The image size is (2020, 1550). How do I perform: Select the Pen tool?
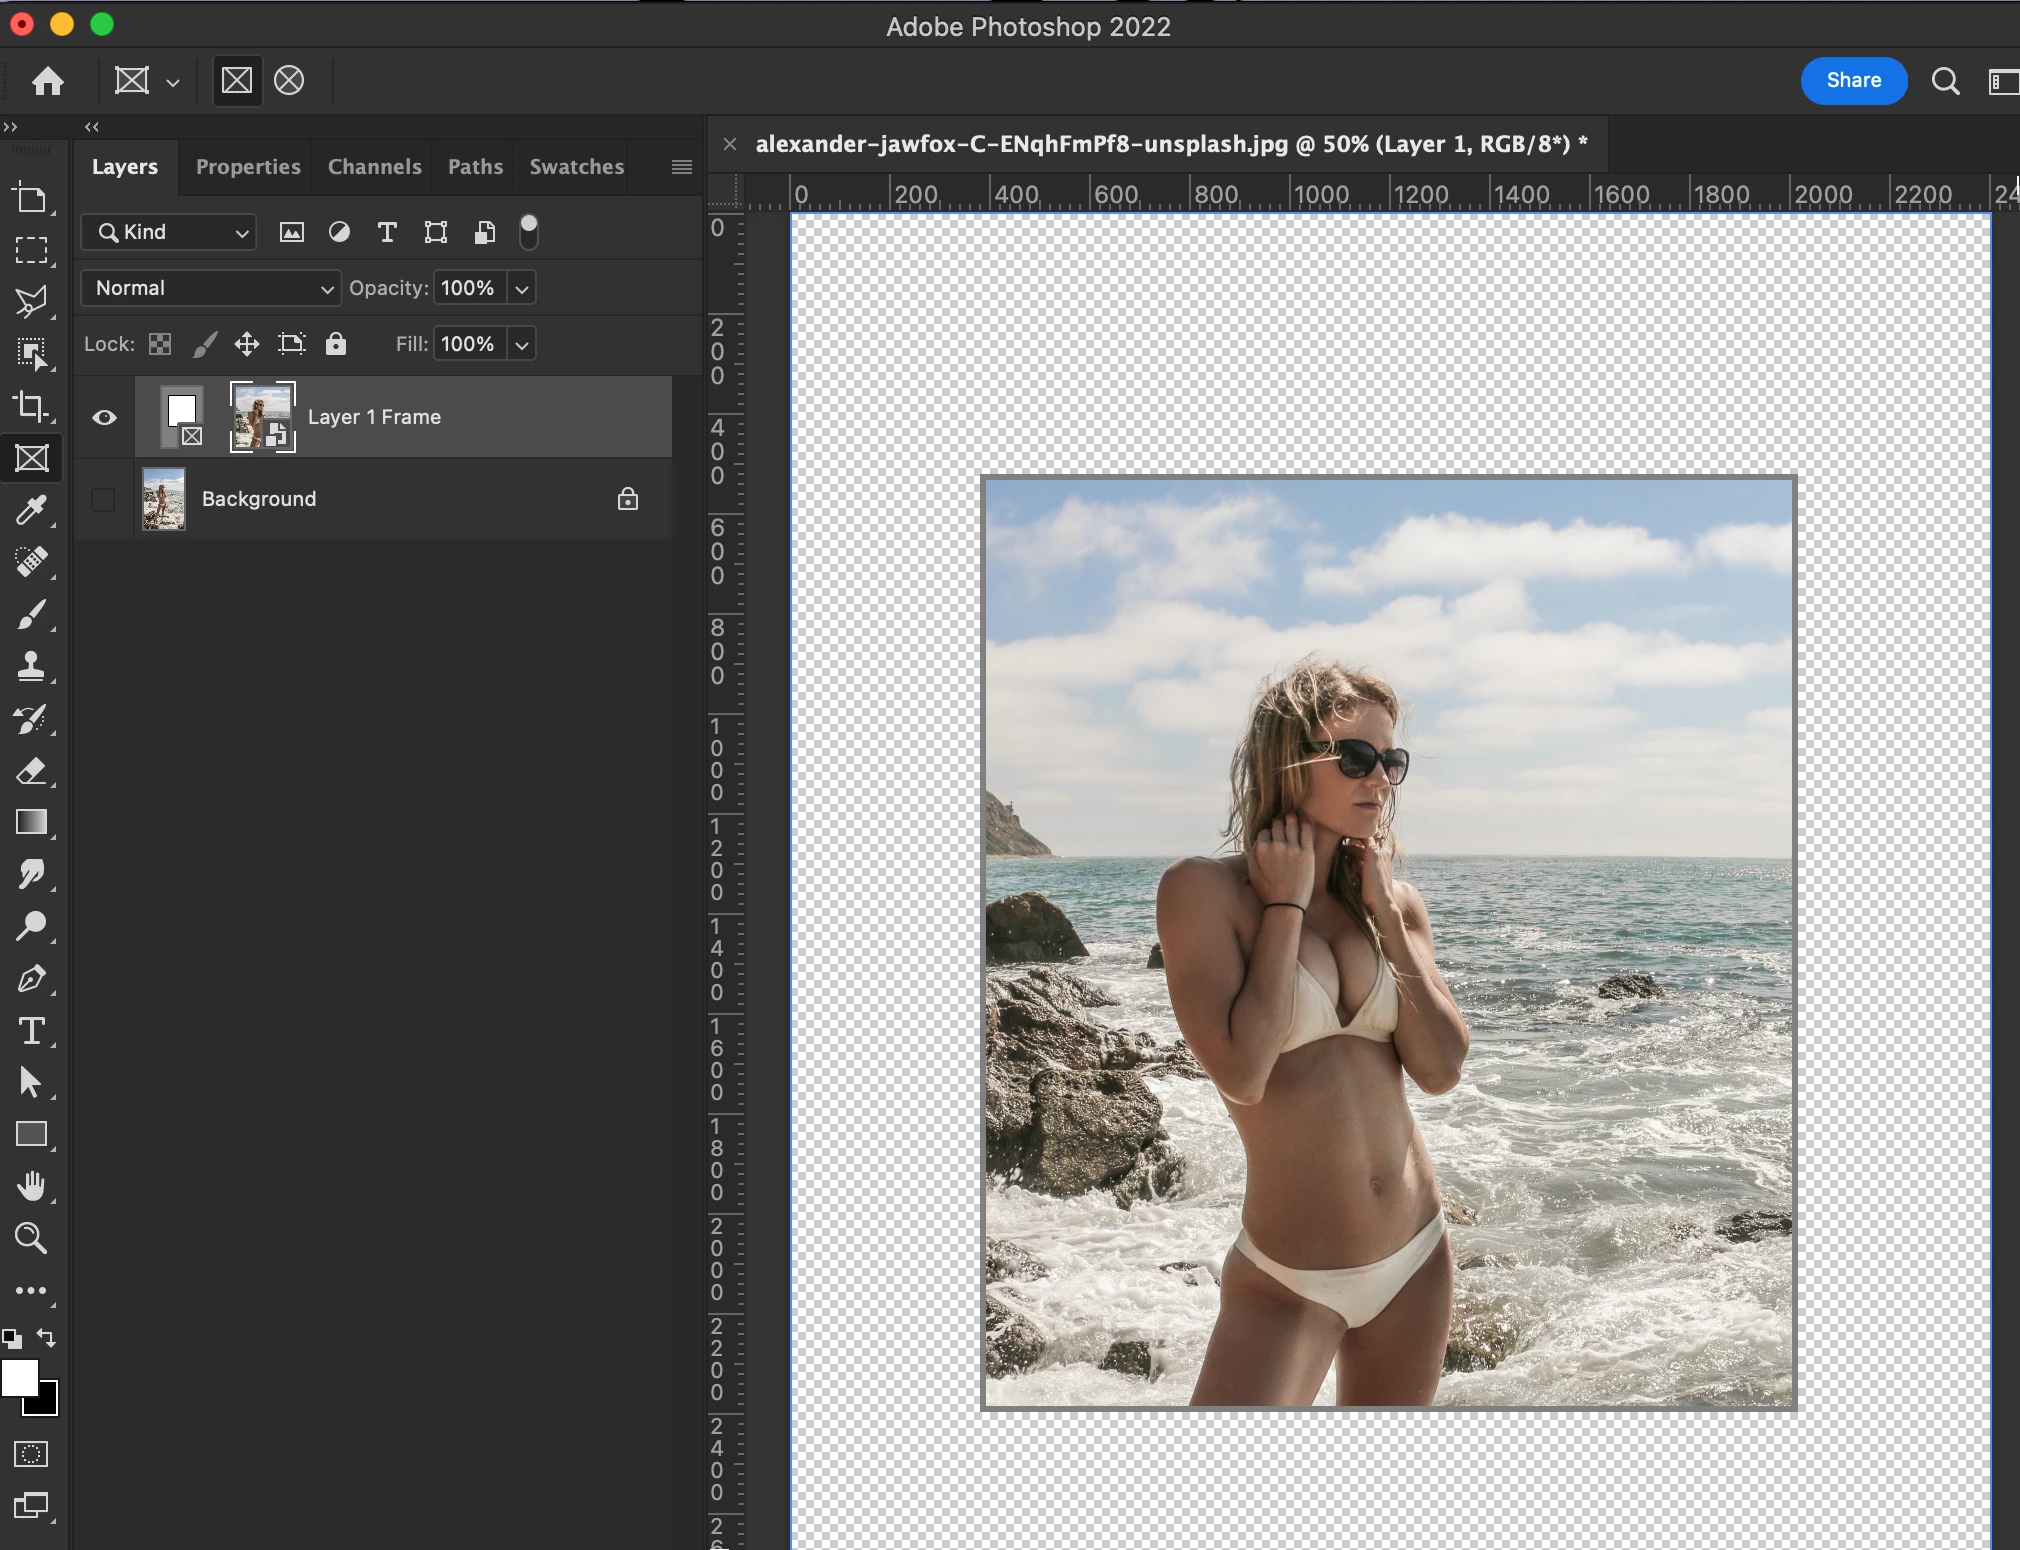click(x=31, y=979)
